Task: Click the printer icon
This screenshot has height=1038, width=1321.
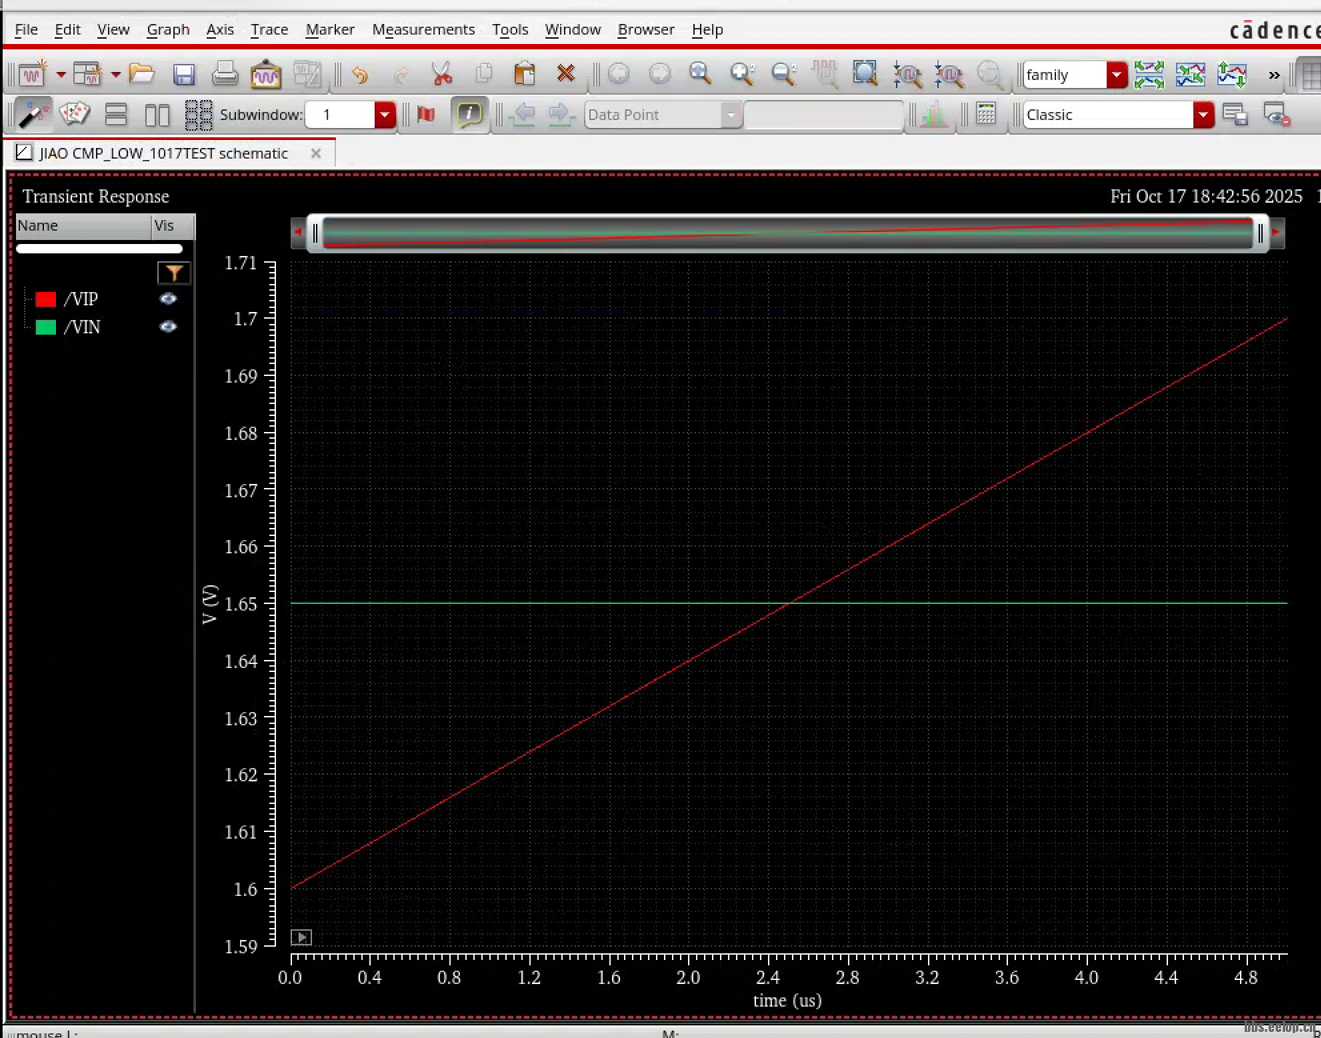Action: click(x=225, y=74)
